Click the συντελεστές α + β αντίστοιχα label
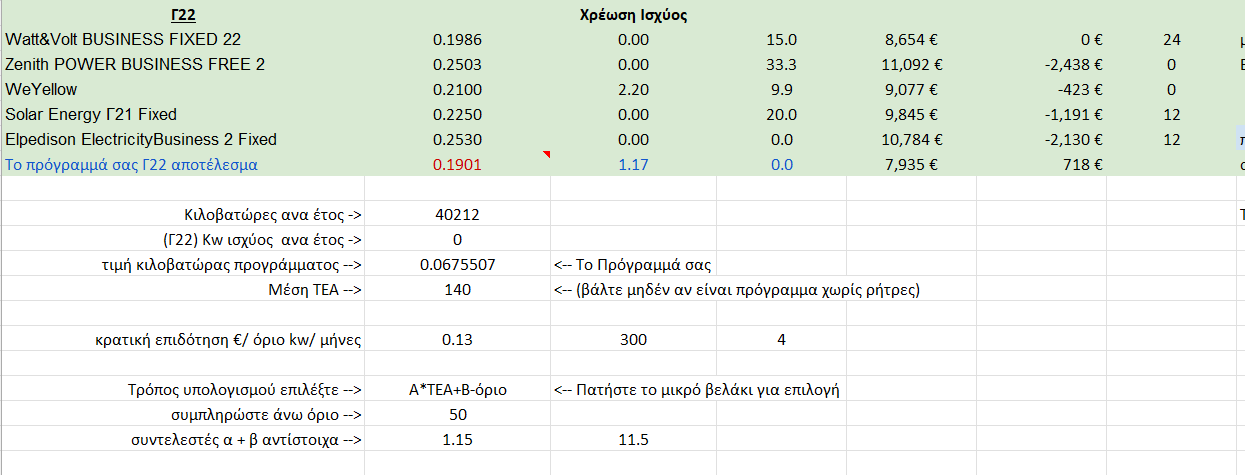 point(247,440)
